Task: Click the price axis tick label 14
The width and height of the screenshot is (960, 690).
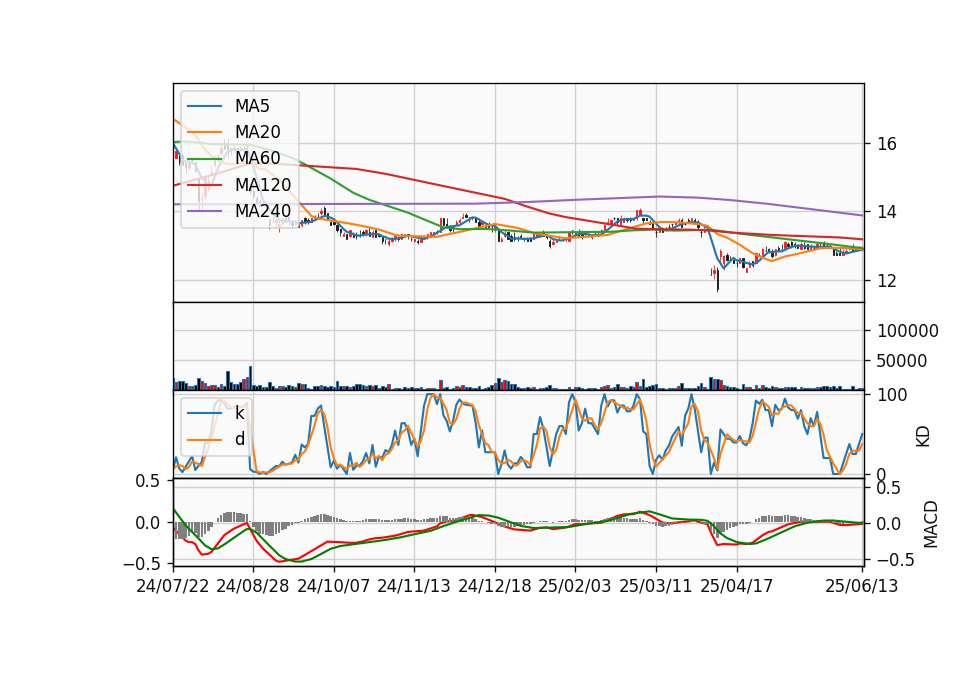Action: pos(887,212)
